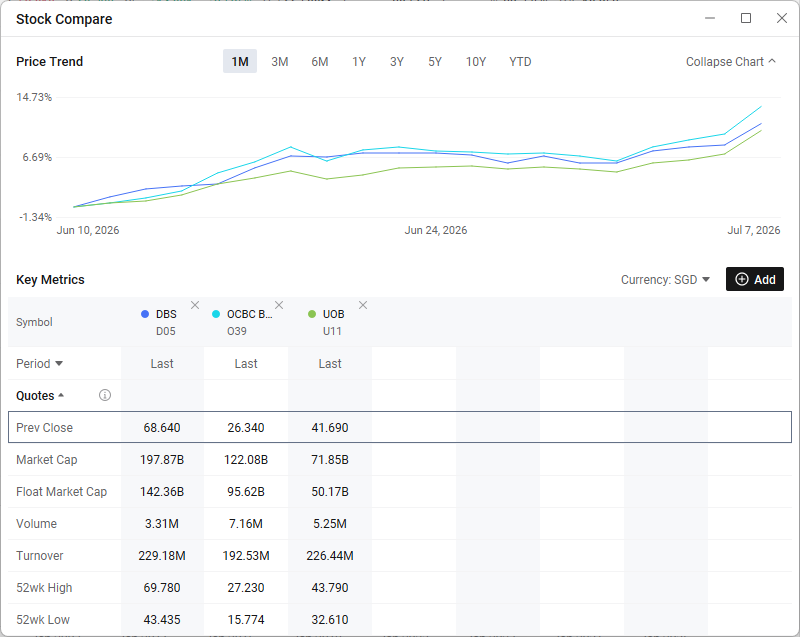The height and width of the screenshot is (637, 800).
Task: Open the Period dropdown
Action: (x=39, y=364)
